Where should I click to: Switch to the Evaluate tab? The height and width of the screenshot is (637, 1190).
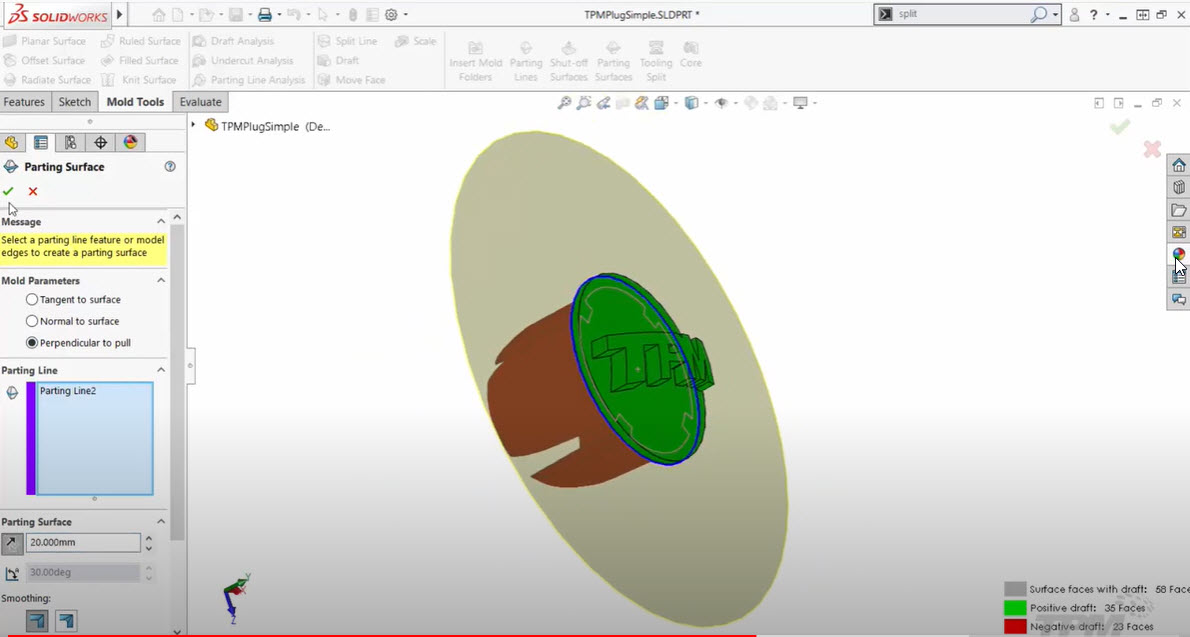tap(199, 101)
